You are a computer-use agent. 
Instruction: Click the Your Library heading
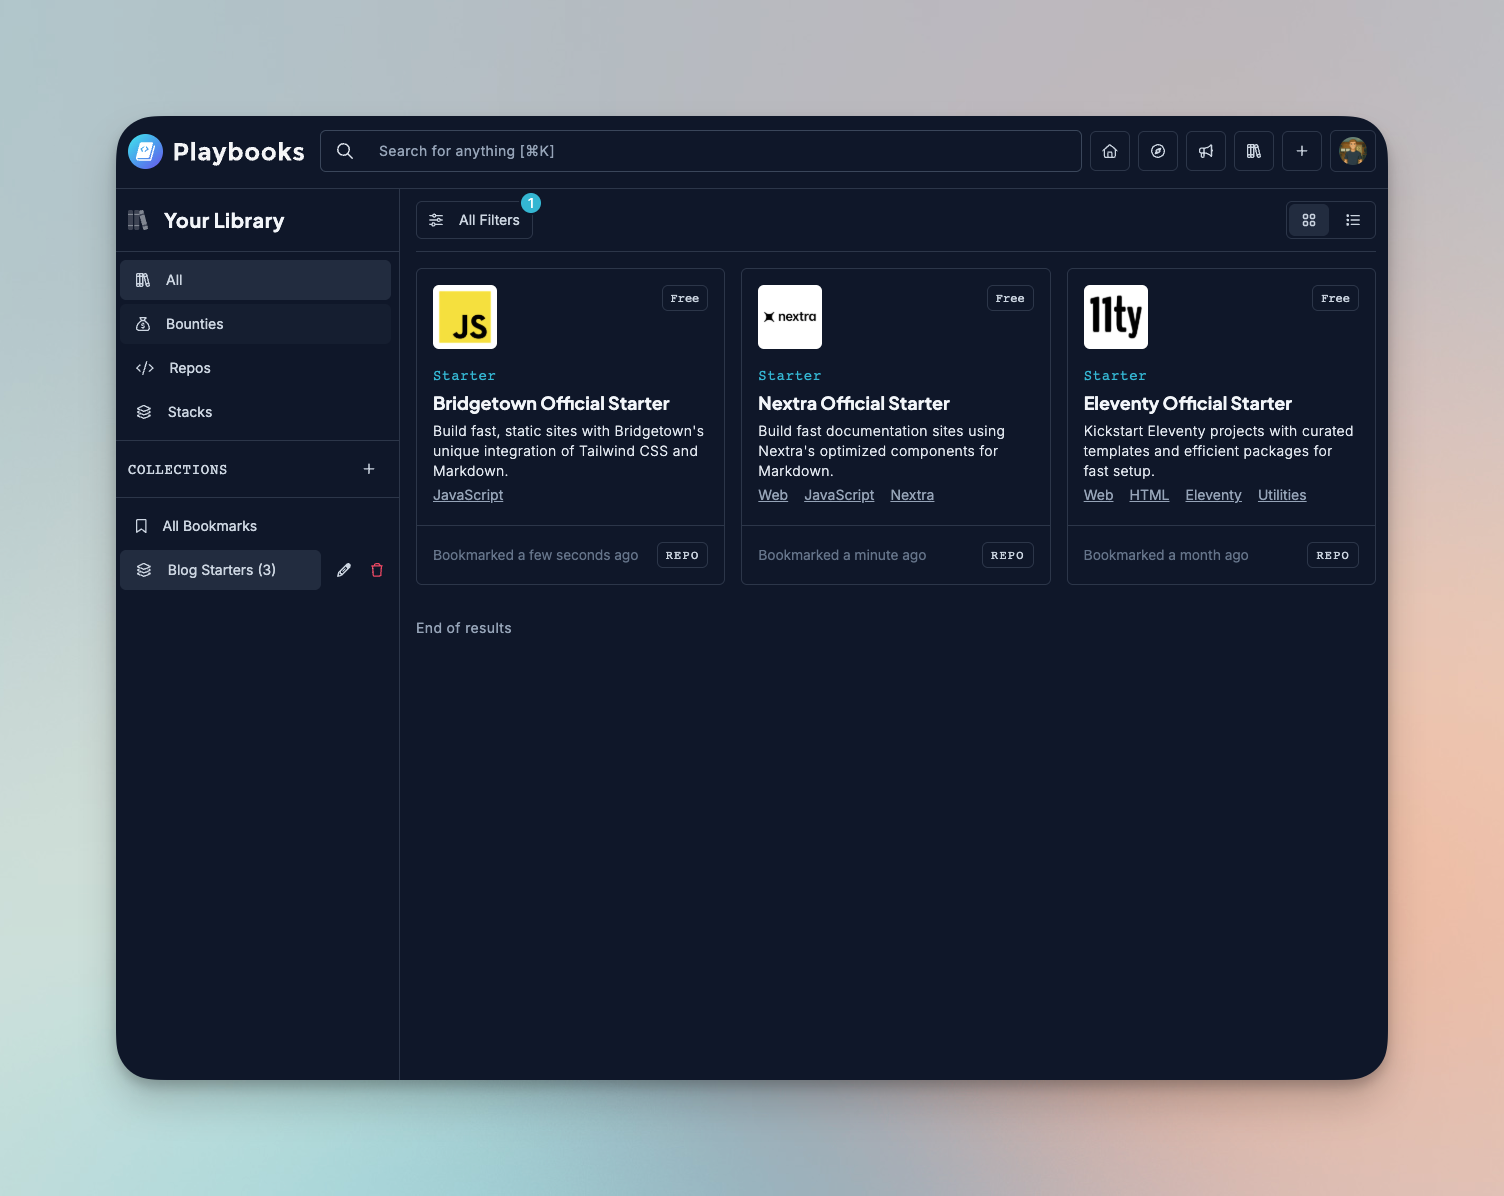[224, 221]
